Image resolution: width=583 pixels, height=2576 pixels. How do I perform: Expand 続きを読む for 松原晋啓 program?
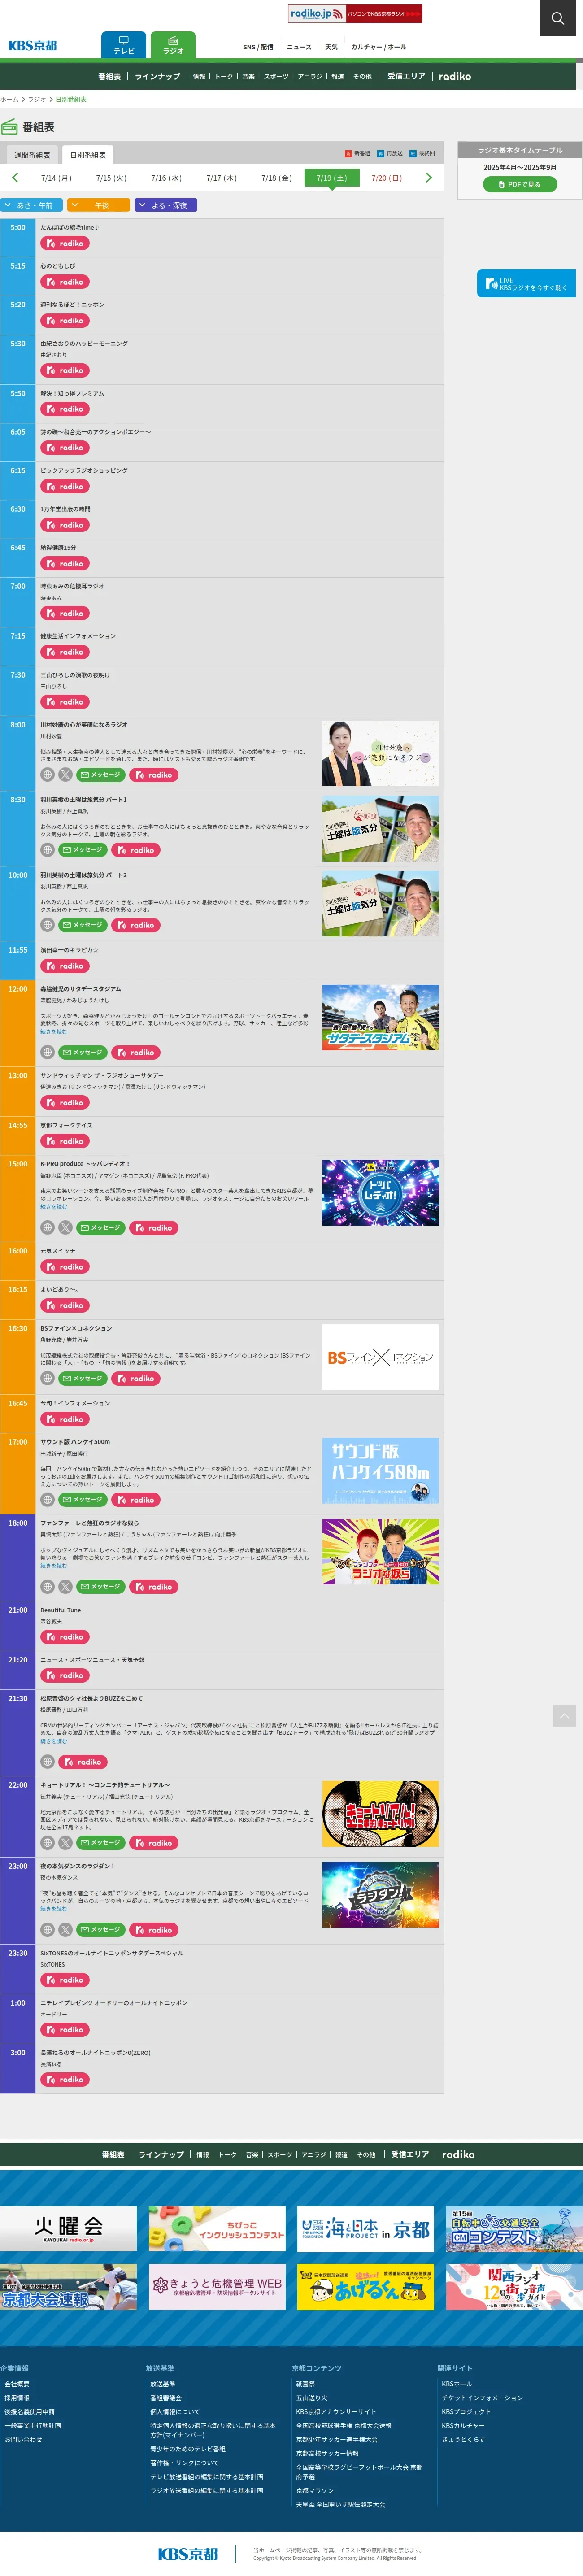coord(53,1741)
